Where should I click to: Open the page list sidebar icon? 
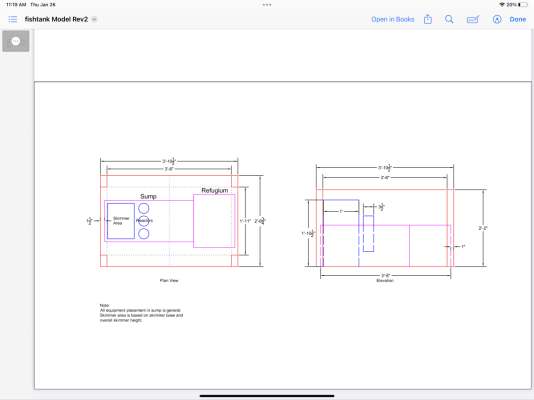pos(13,19)
